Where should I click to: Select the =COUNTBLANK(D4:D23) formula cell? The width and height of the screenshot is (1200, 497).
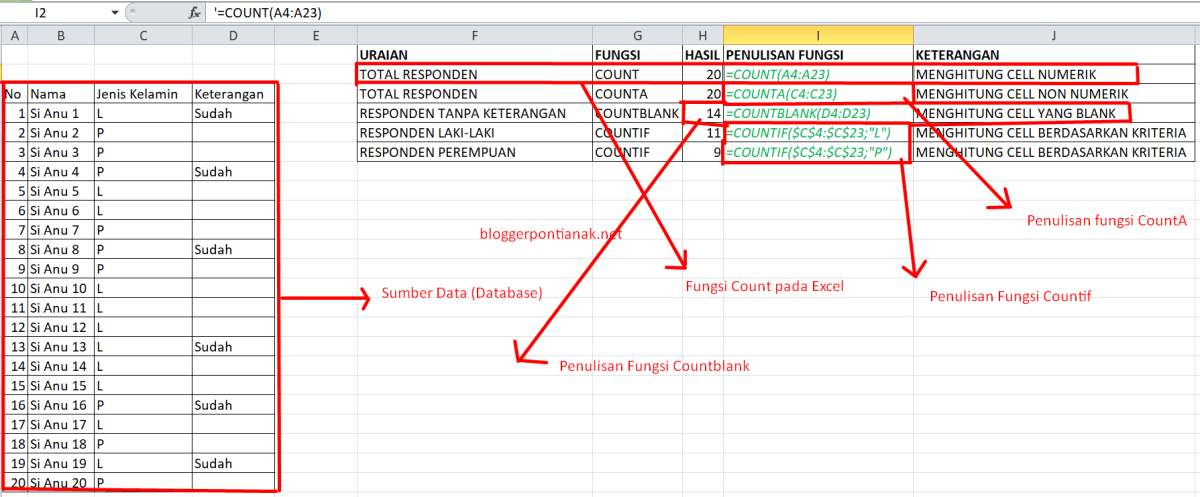817,113
